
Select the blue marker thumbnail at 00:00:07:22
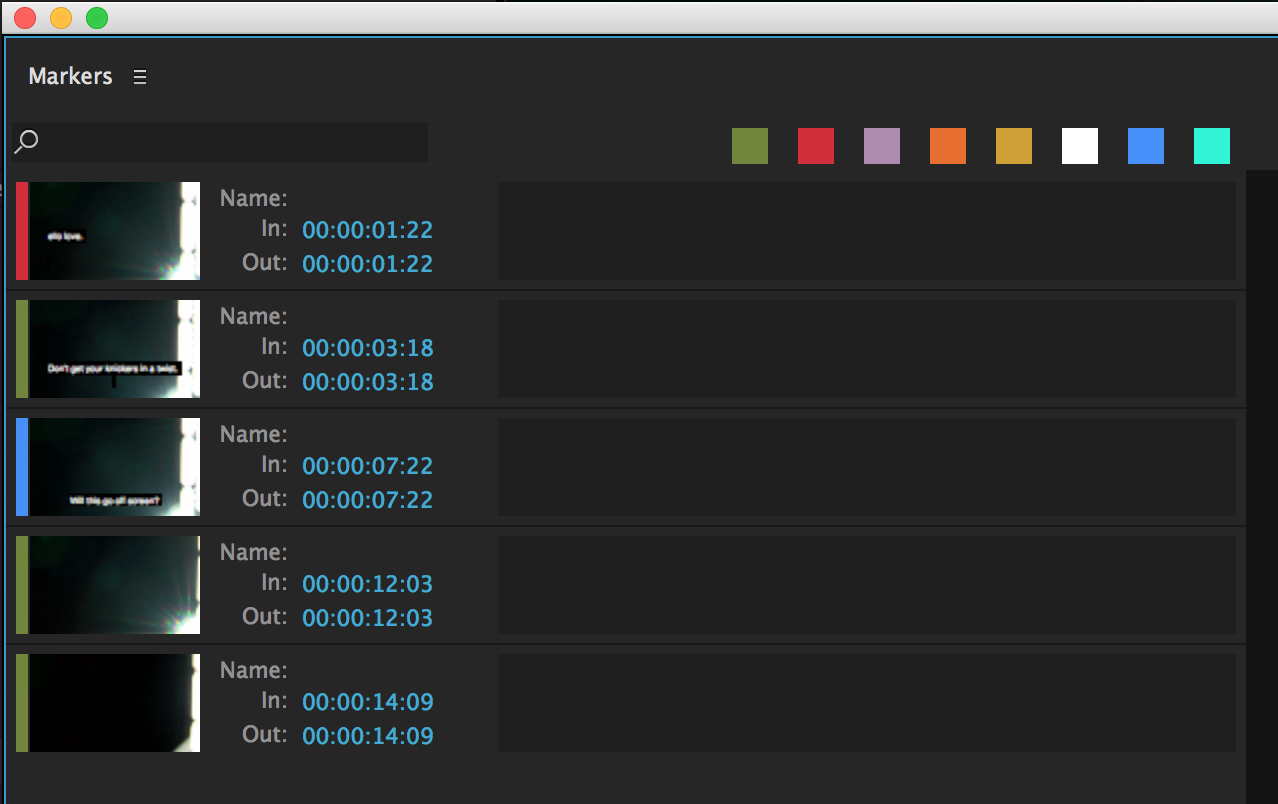tap(114, 467)
